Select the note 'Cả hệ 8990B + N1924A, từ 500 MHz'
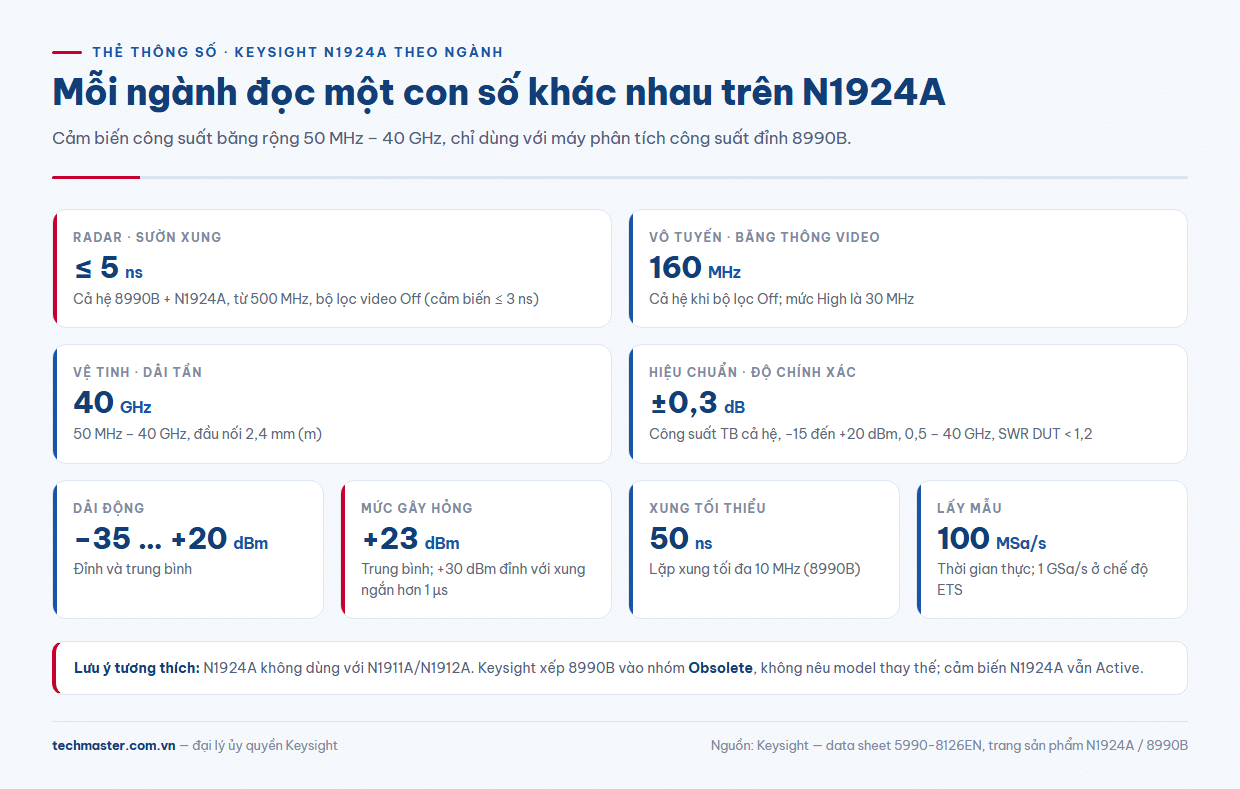The width and height of the screenshot is (1240, 789). (306, 299)
